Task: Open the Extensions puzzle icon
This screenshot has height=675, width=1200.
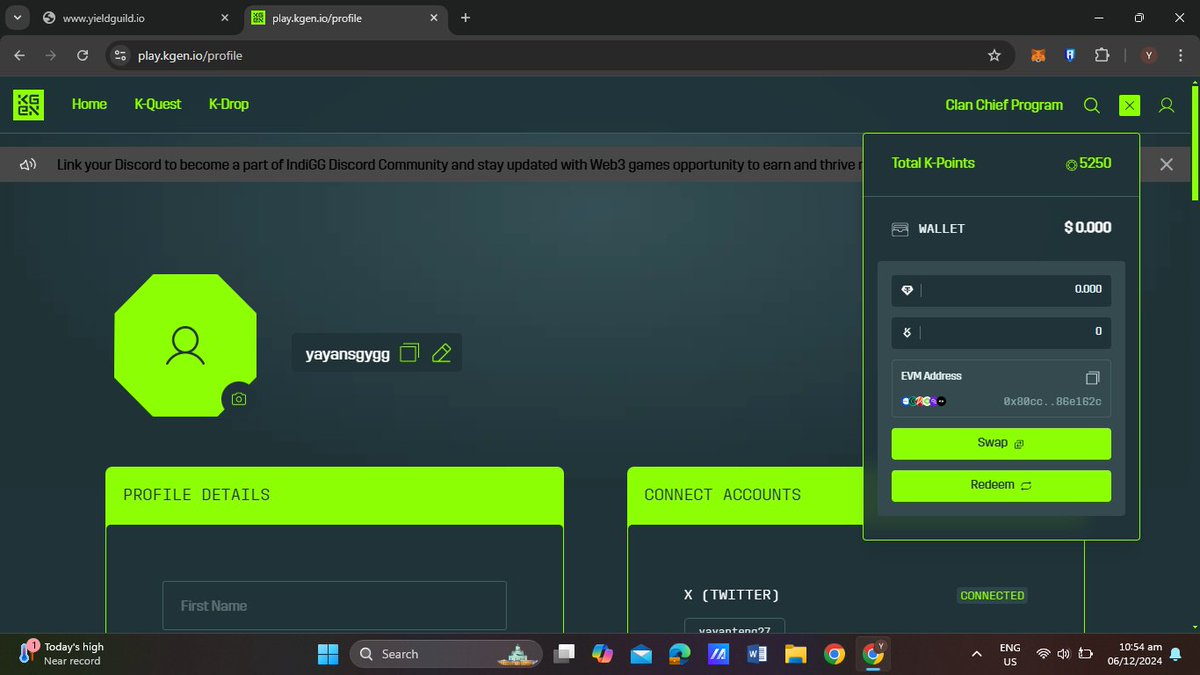Action: click(x=1102, y=56)
